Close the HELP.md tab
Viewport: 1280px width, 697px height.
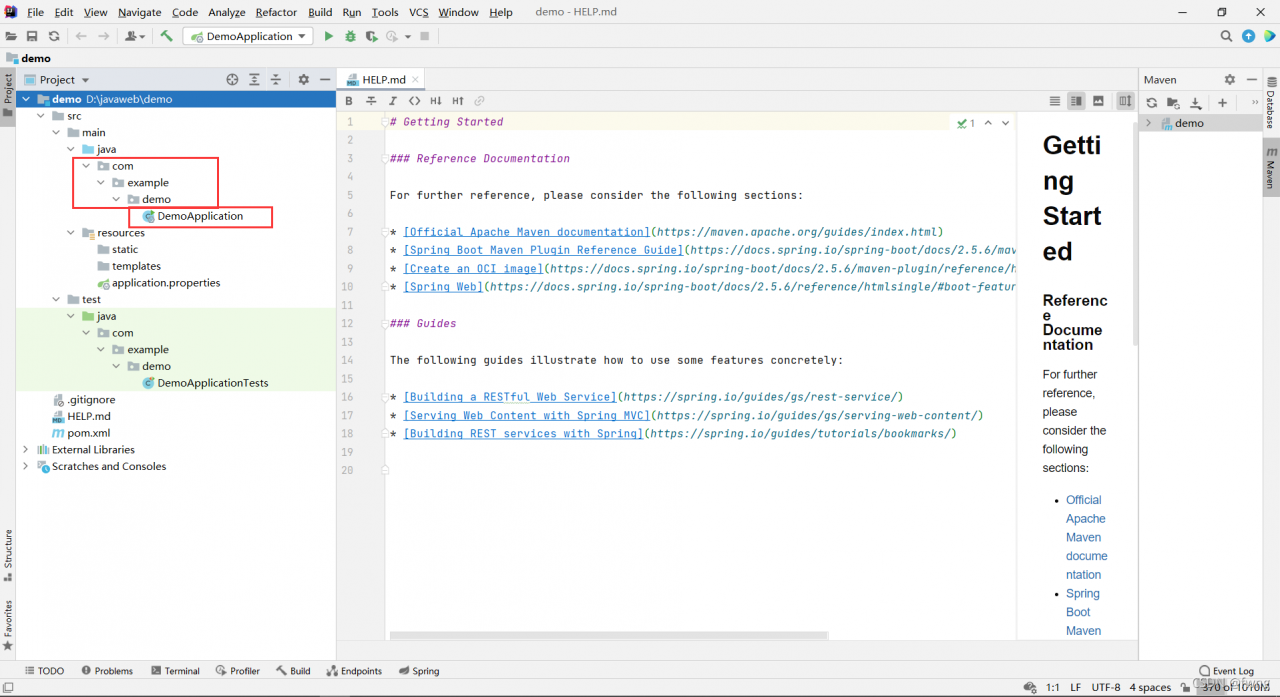(416, 79)
